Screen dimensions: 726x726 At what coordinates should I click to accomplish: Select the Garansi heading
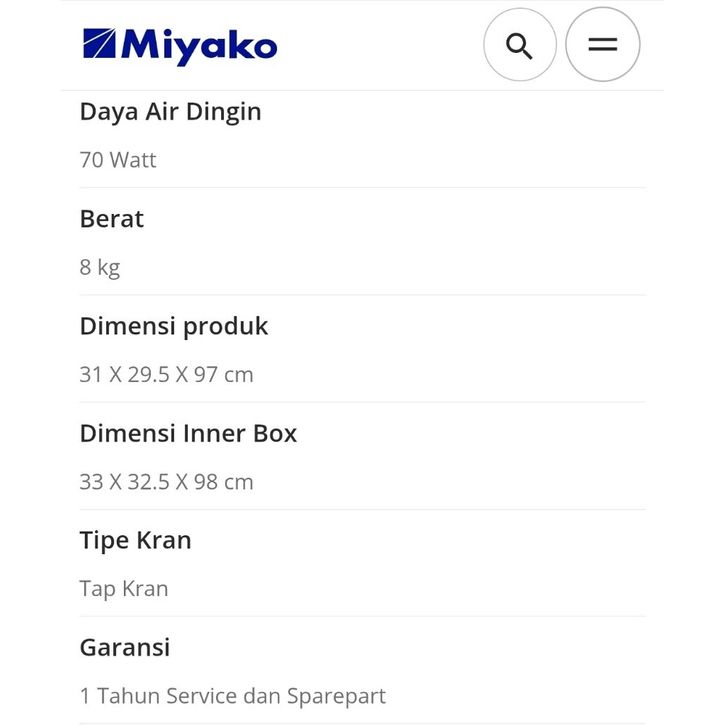(125, 647)
